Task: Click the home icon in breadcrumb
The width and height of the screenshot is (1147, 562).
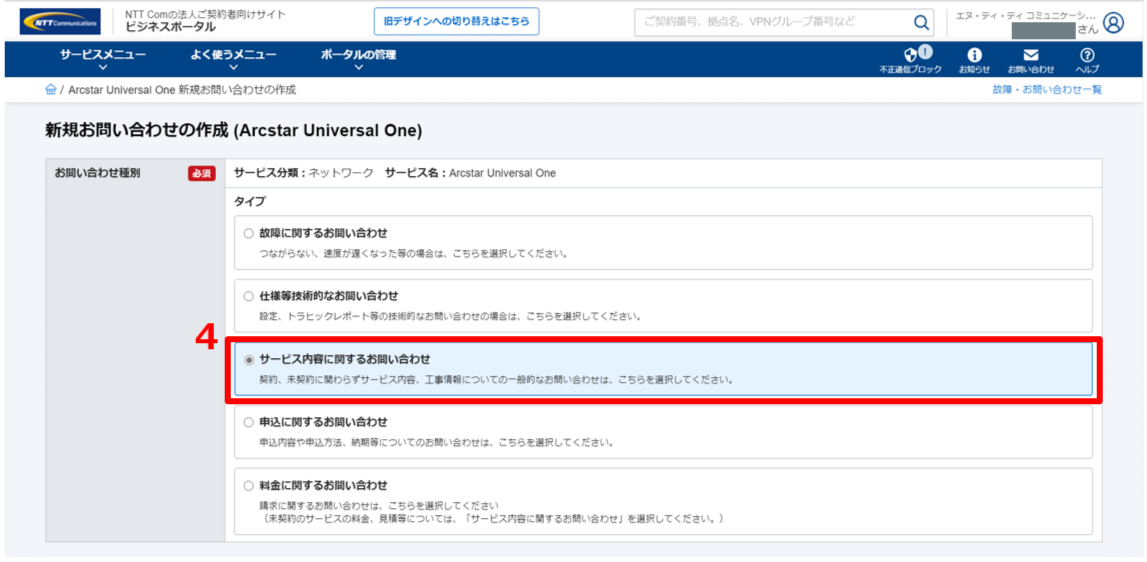Action: [51, 90]
